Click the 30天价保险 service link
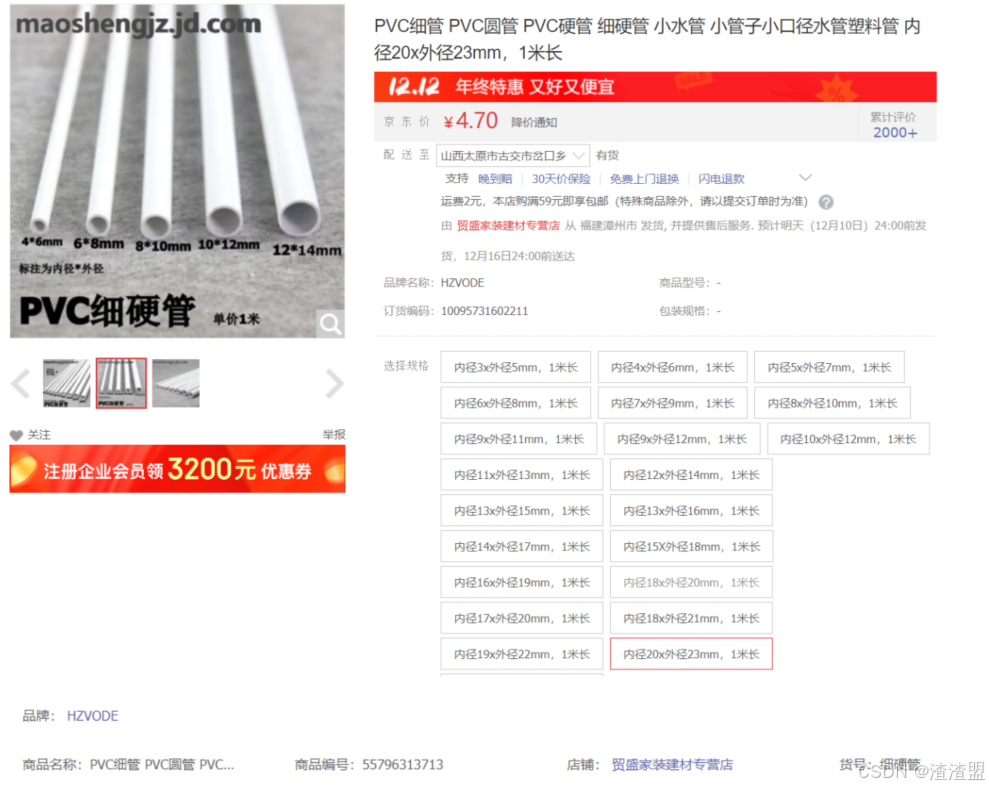 561,179
